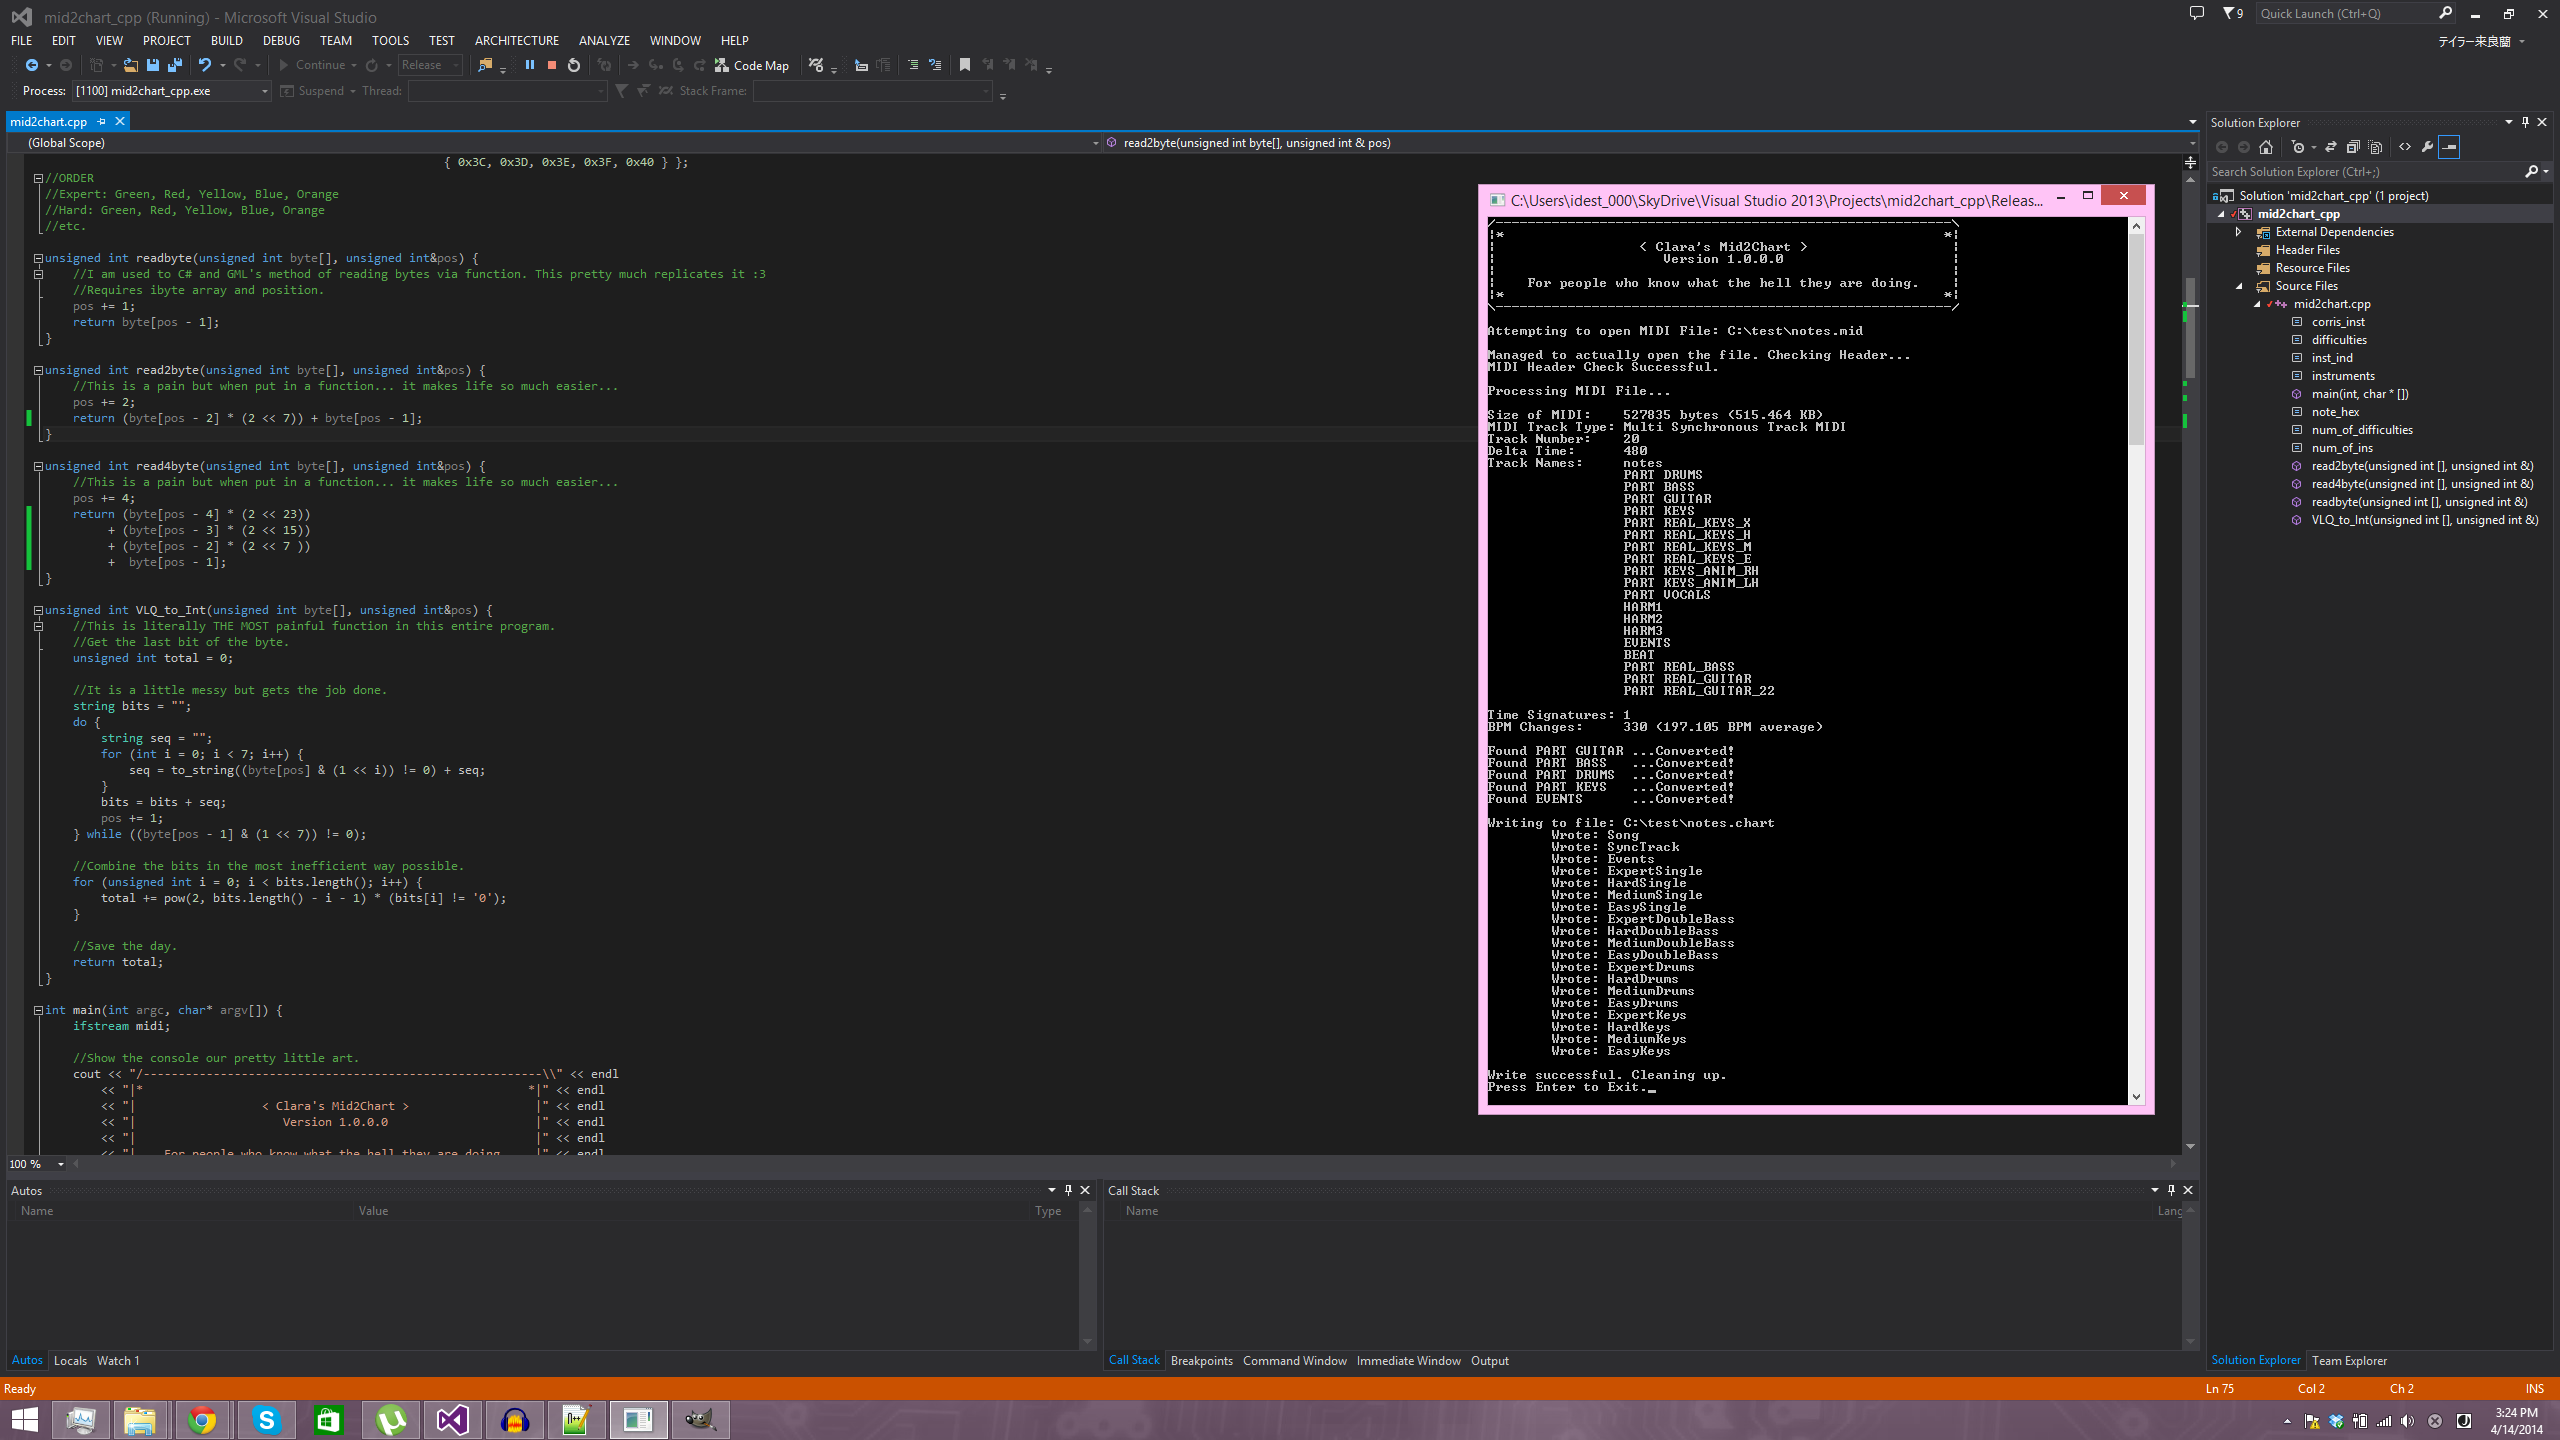Select Header Files folder
Image resolution: width=2560 pixels, height=1440 pixels.
click(x=2308, y=250)
